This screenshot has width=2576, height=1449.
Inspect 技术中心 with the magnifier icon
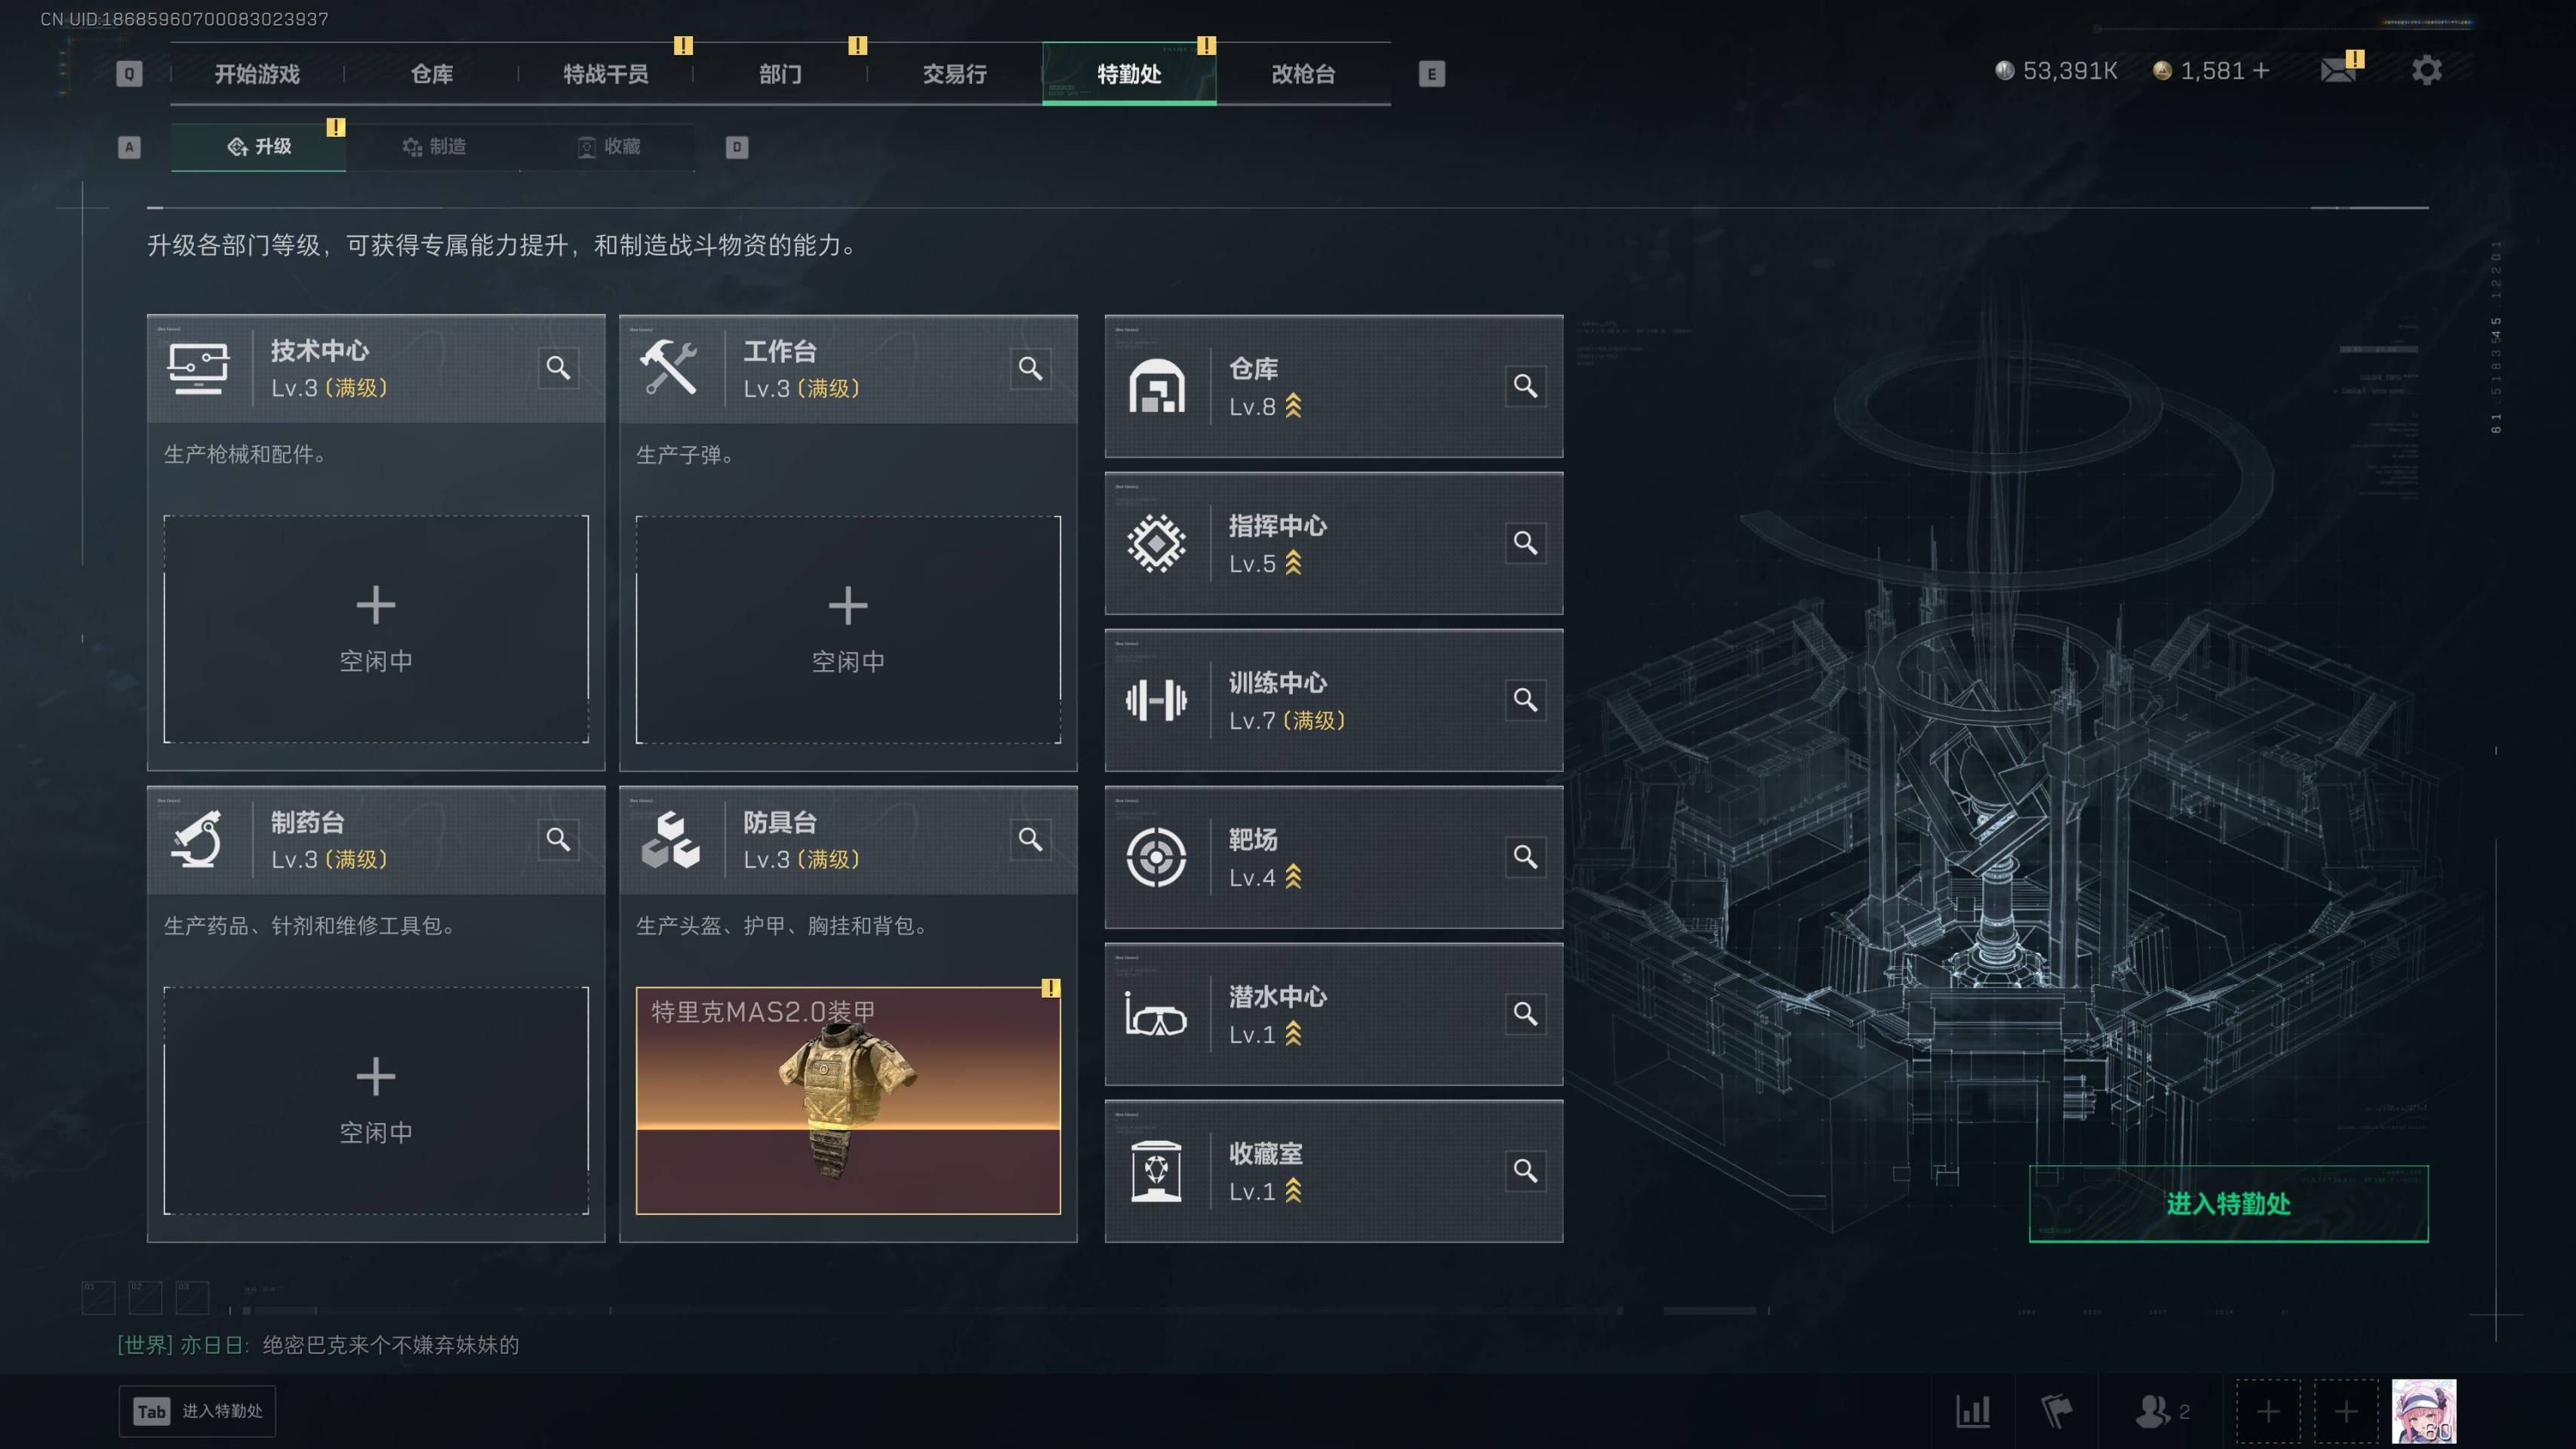558,368
